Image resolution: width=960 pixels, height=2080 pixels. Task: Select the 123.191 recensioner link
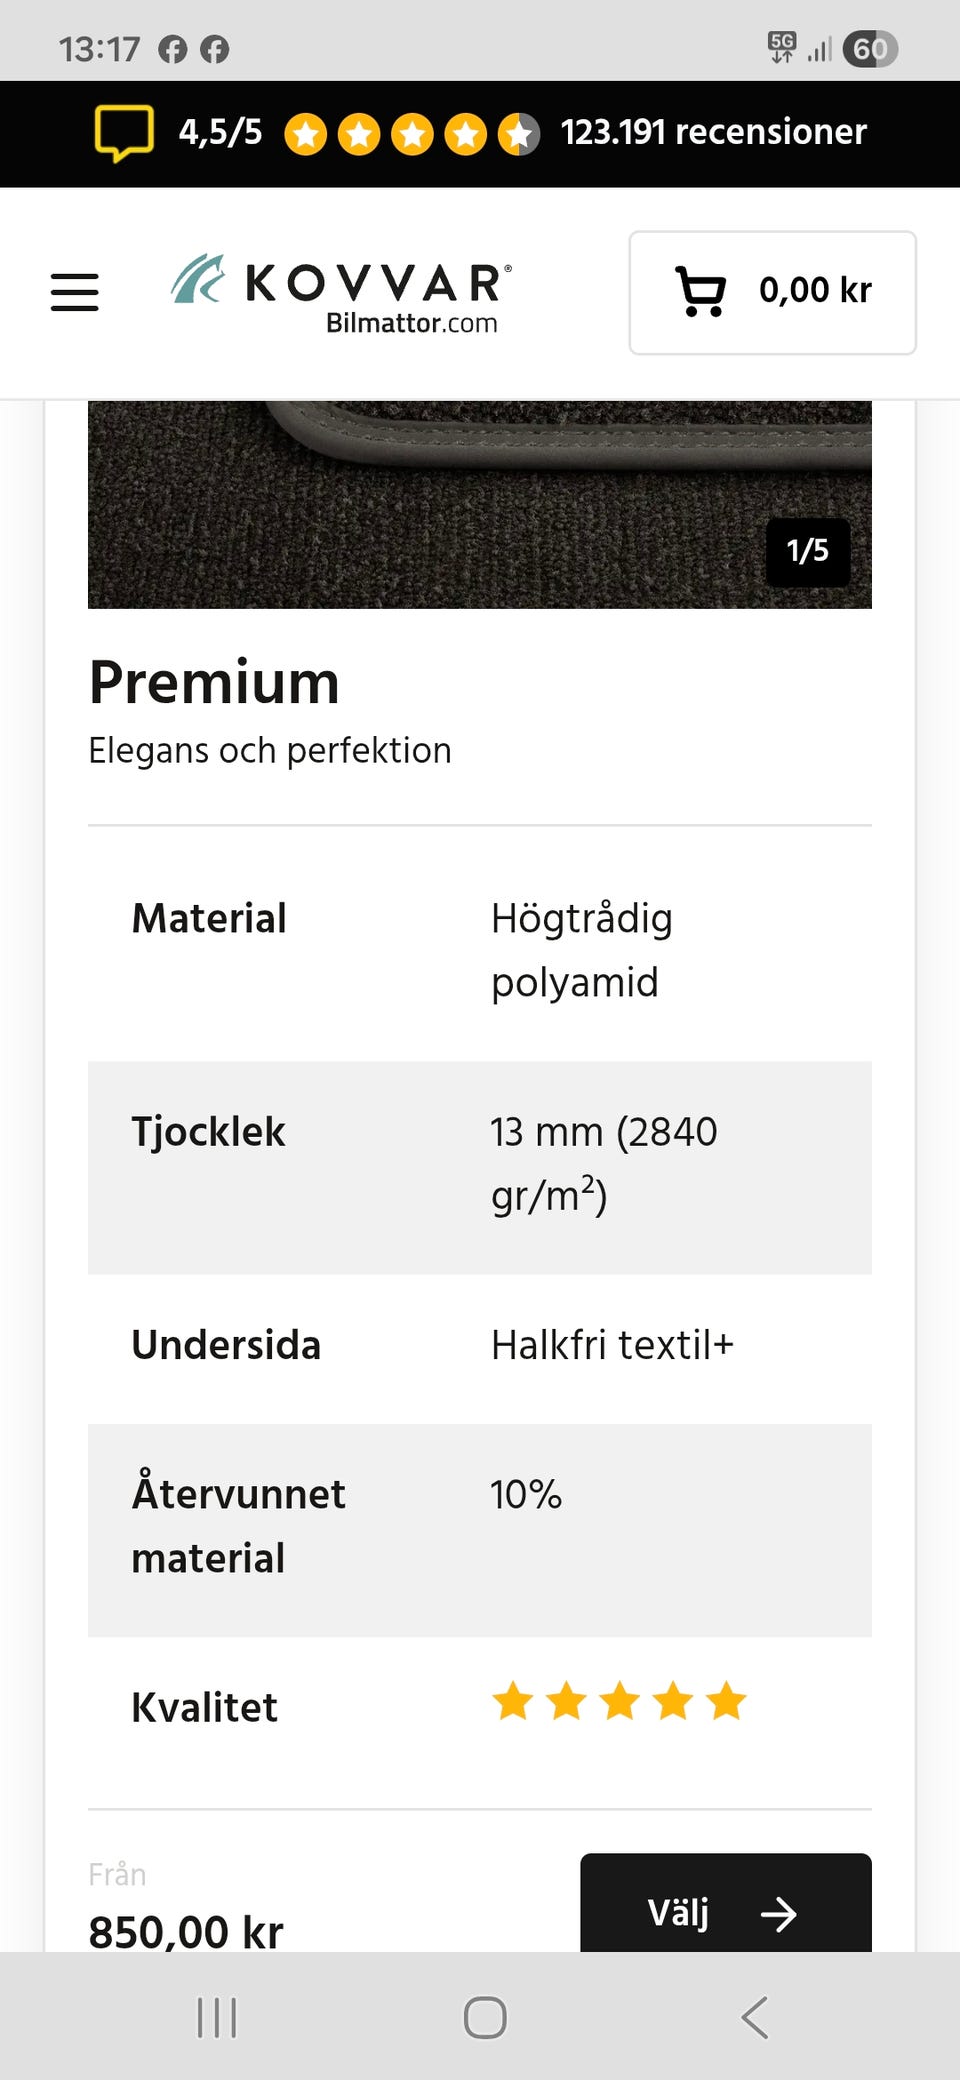point(713,132)
